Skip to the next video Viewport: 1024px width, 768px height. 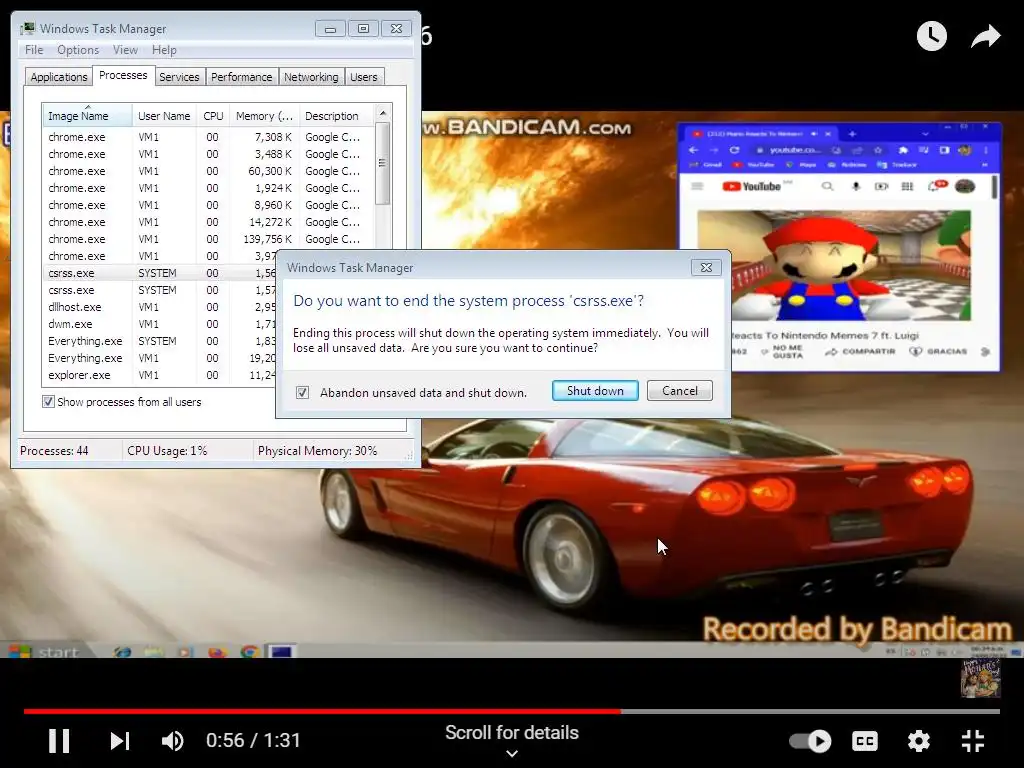pyautogui.click(x=120, y=741)
